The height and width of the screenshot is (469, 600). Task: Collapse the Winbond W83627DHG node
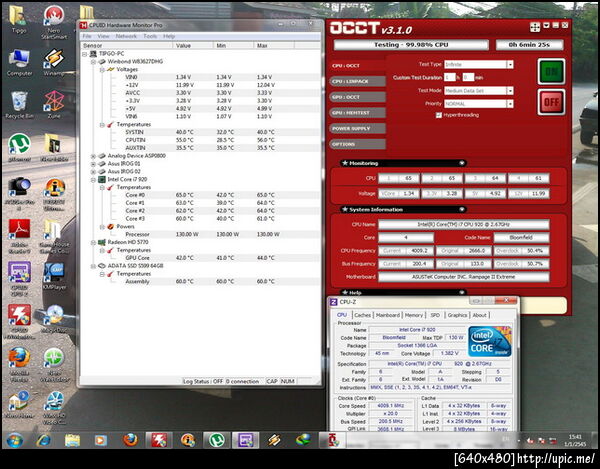[x=93, y=62]
